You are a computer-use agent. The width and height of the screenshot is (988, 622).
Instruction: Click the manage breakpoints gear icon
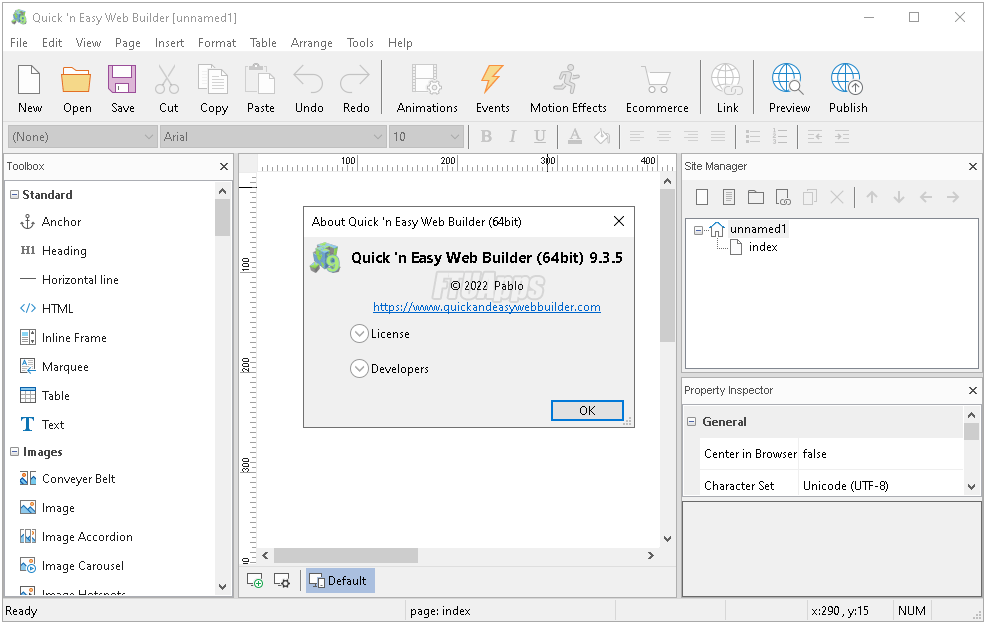click(x=282, y=580)
